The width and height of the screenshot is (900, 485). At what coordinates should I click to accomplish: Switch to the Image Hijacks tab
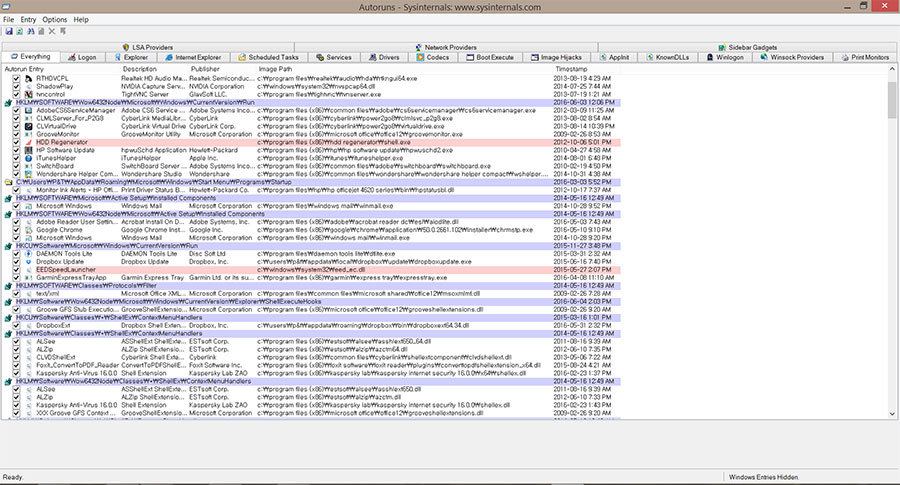coord(556,57)
